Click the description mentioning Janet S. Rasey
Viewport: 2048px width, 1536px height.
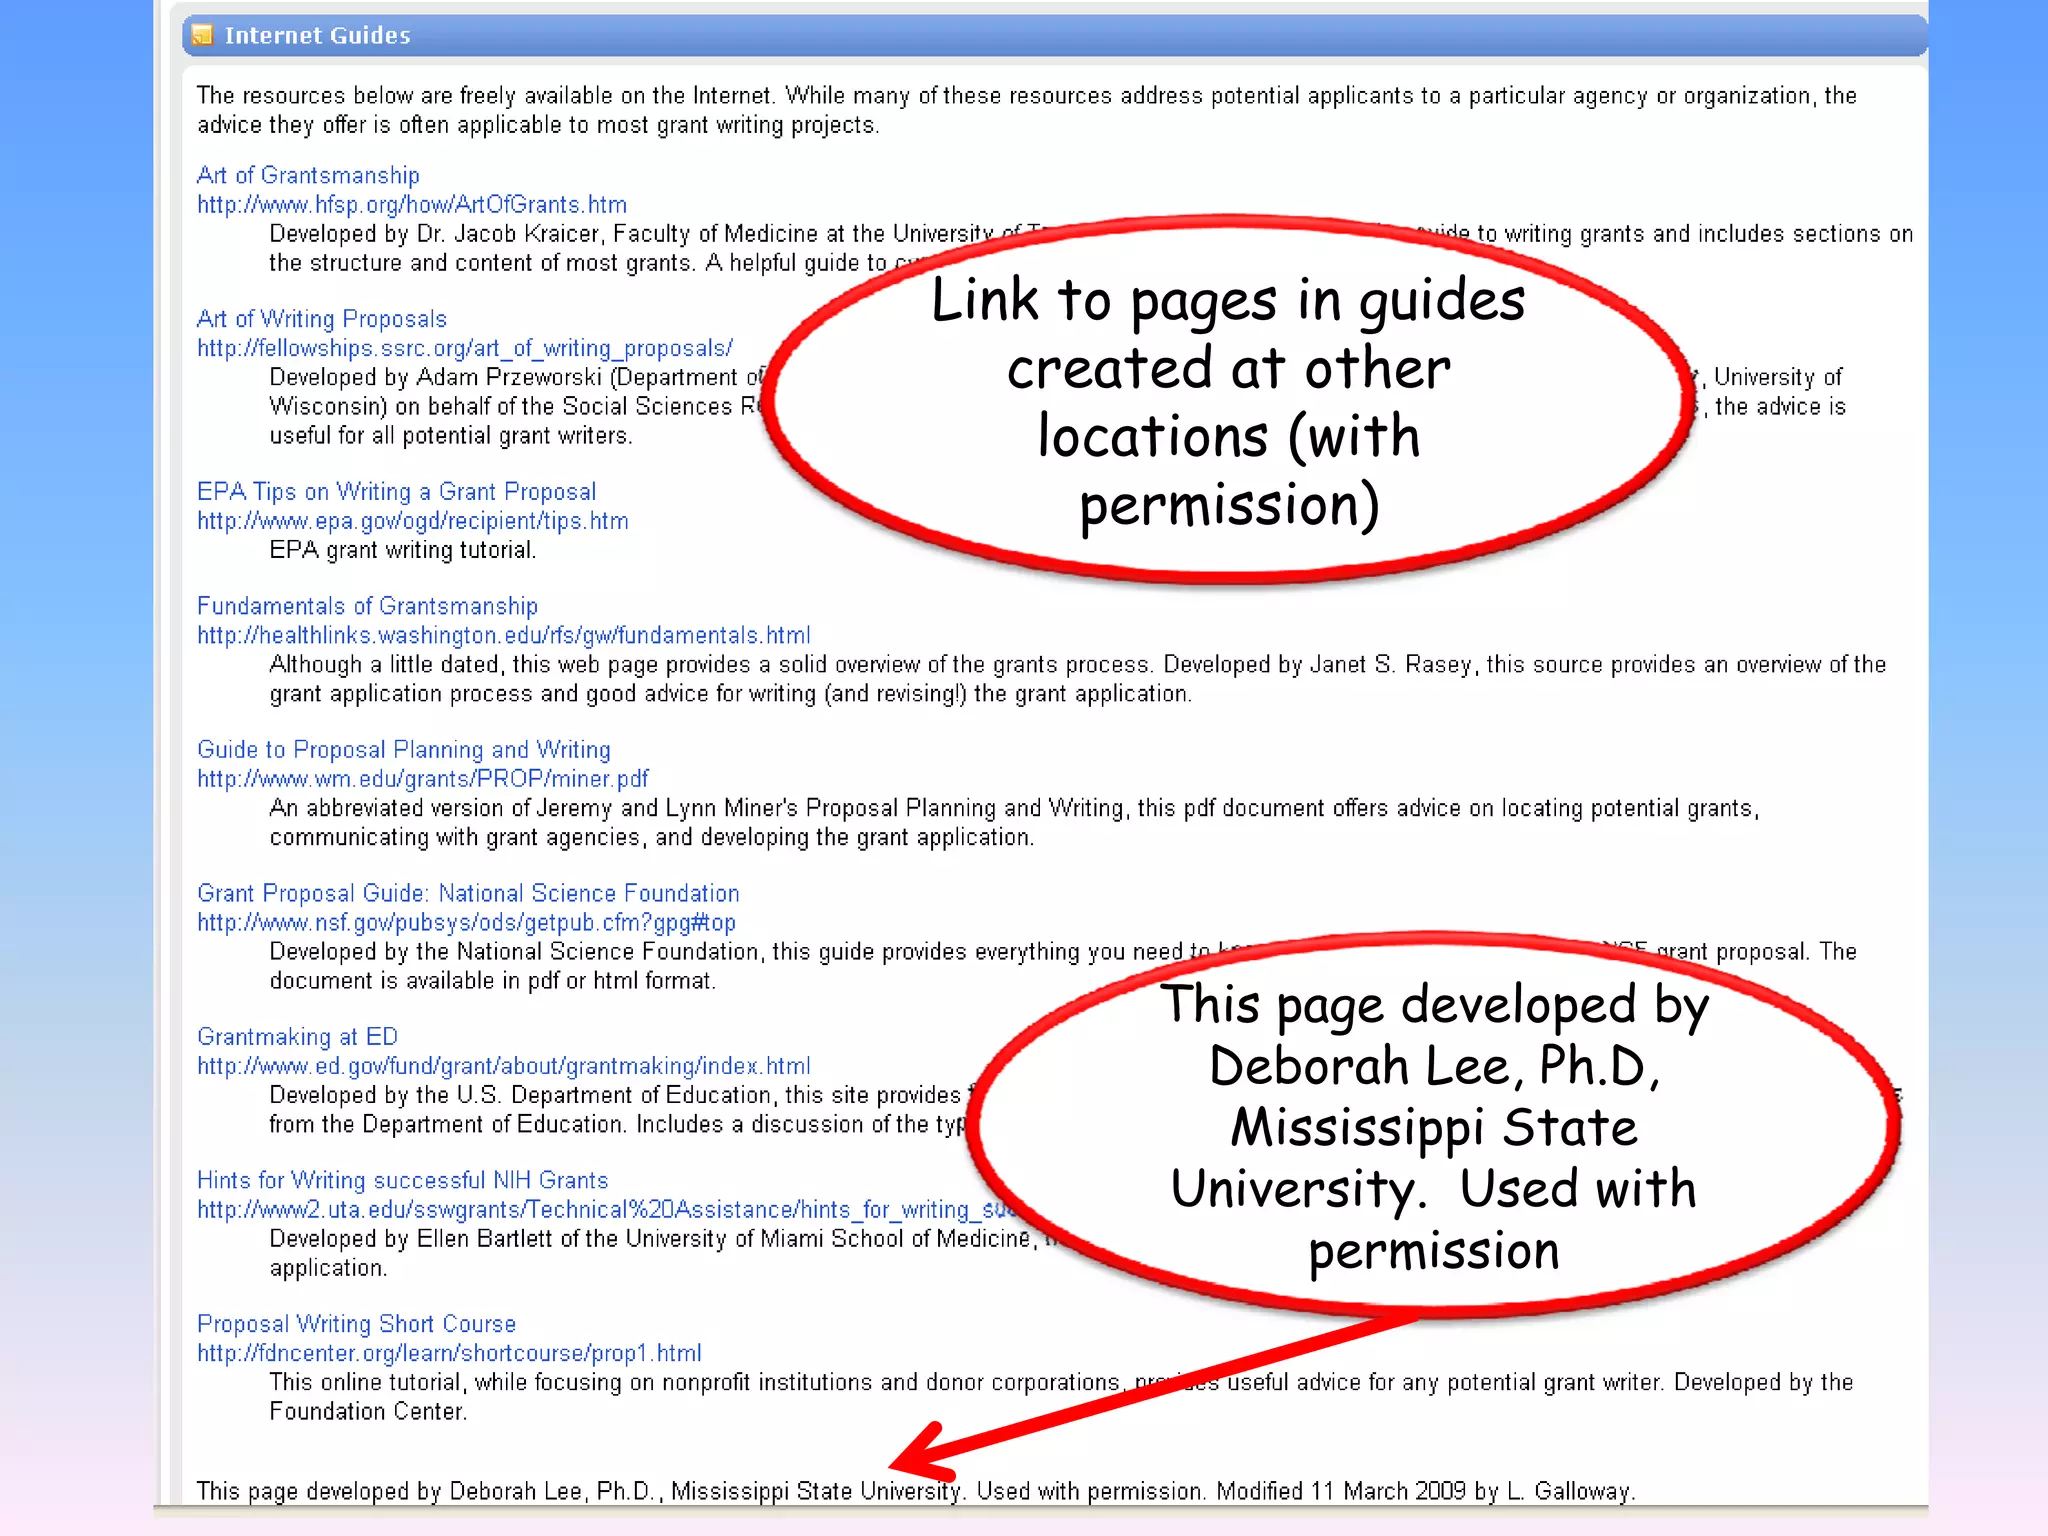tap(1077, 679)
